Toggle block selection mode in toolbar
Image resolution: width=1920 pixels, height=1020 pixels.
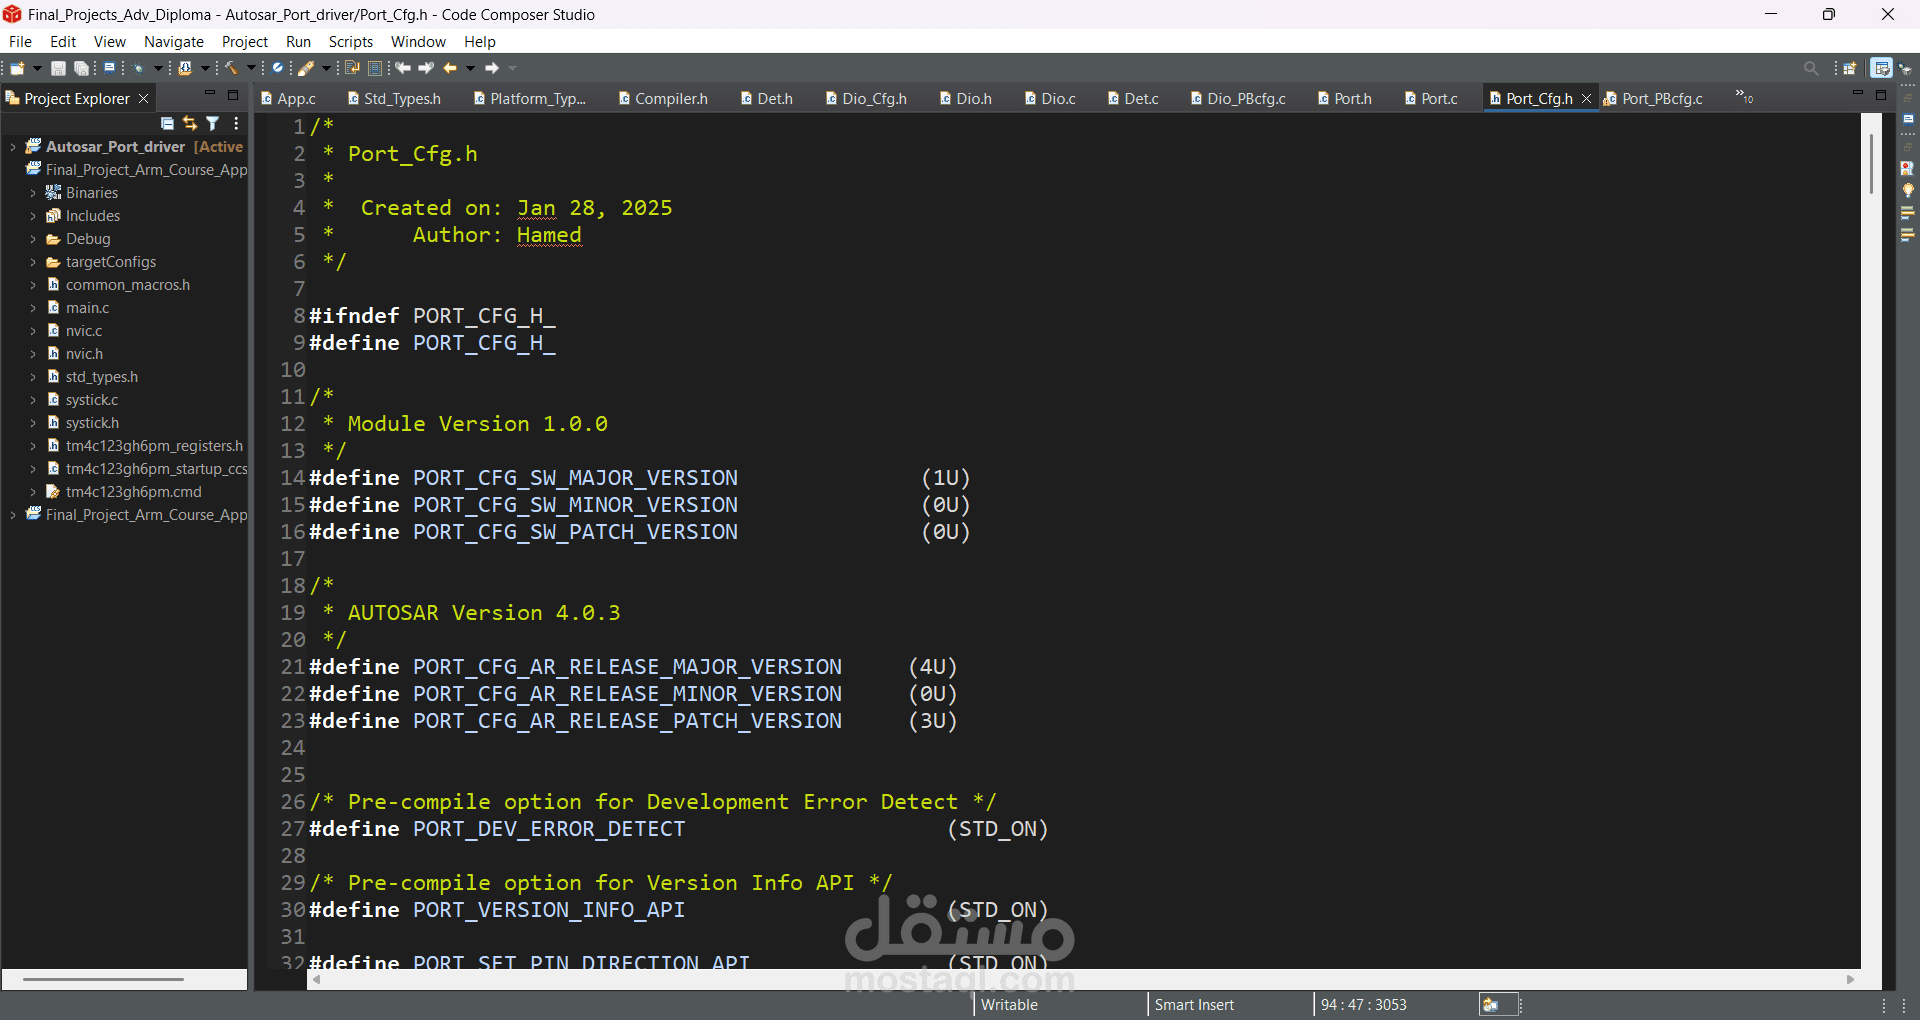375,68
